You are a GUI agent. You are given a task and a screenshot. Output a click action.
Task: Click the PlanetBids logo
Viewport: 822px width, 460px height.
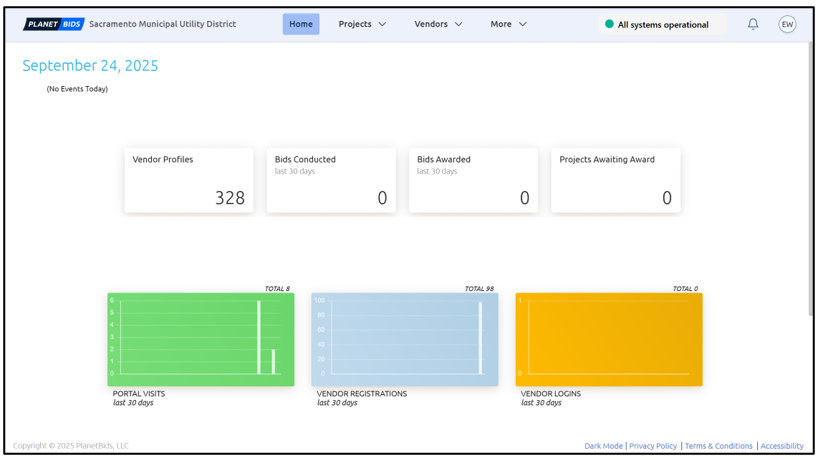[53, 24]
